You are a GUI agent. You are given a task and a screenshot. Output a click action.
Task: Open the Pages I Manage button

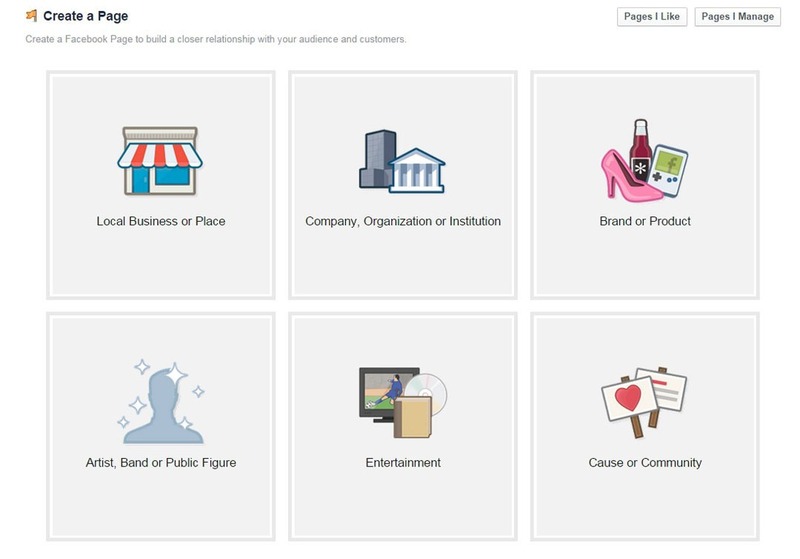coord(736,17)
